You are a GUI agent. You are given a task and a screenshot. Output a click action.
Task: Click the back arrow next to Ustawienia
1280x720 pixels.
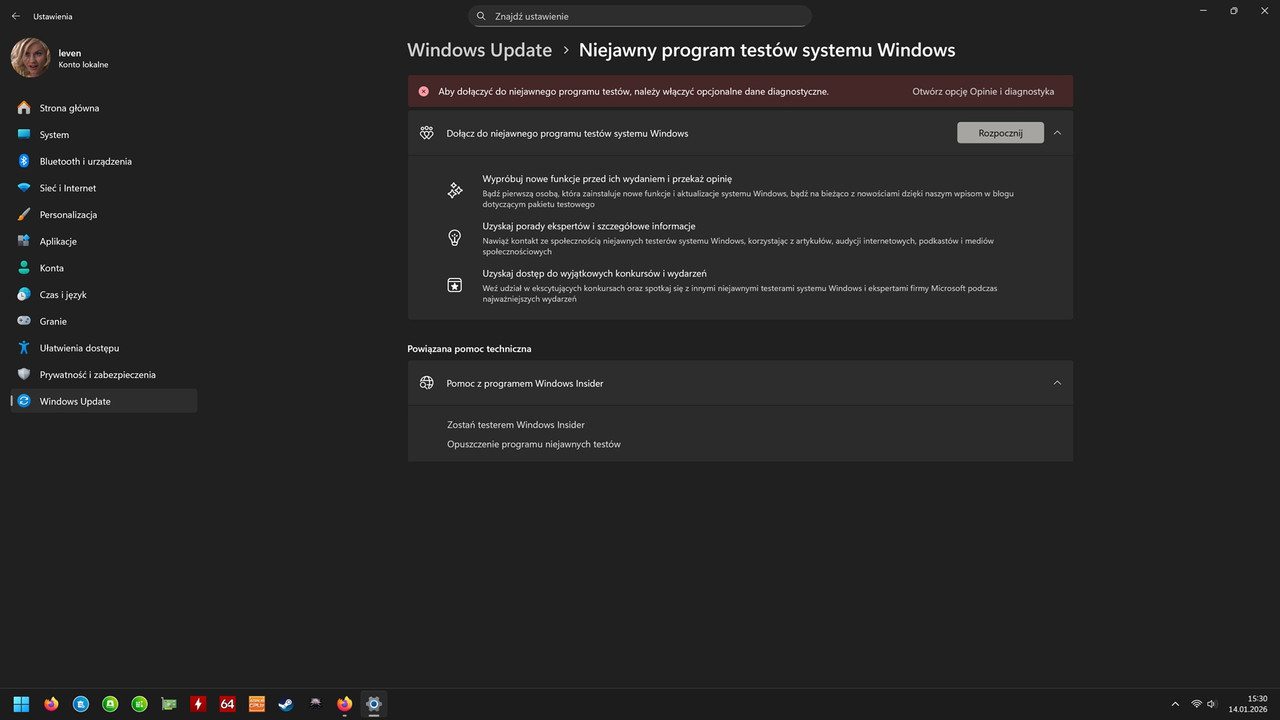[15, 16]
